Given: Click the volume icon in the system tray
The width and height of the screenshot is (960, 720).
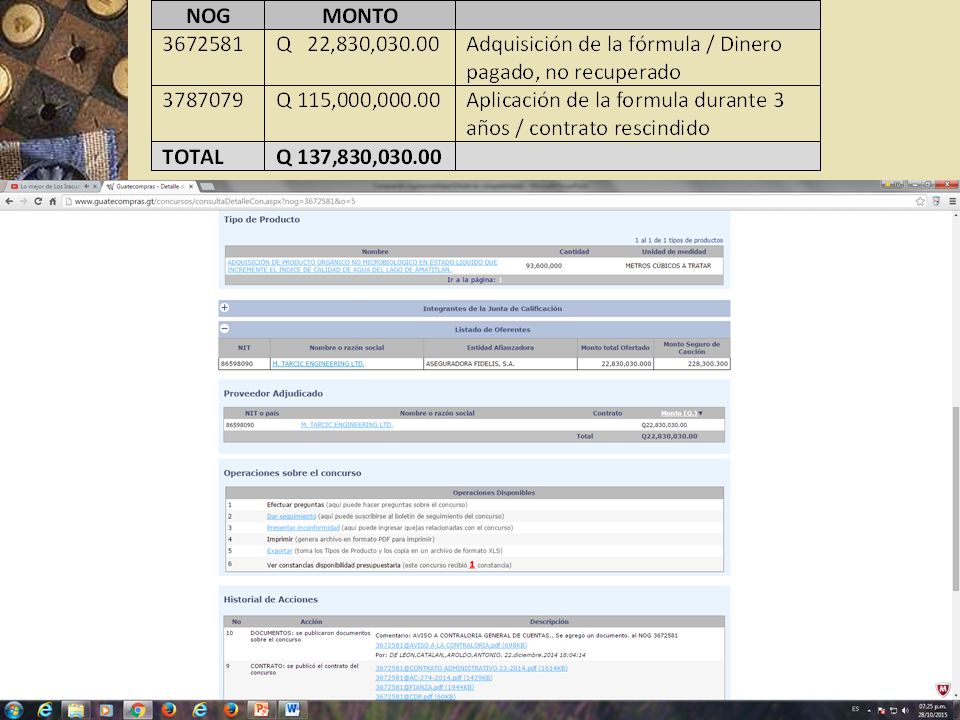Looking at the screenshot, I should [905, 711].
